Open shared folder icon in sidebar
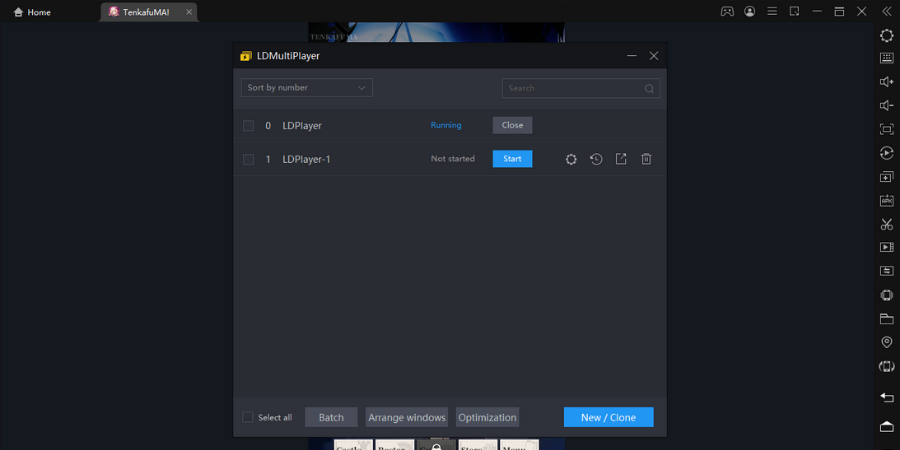The width and height of the screenshot is (900, 450). (x=886, y=319)
